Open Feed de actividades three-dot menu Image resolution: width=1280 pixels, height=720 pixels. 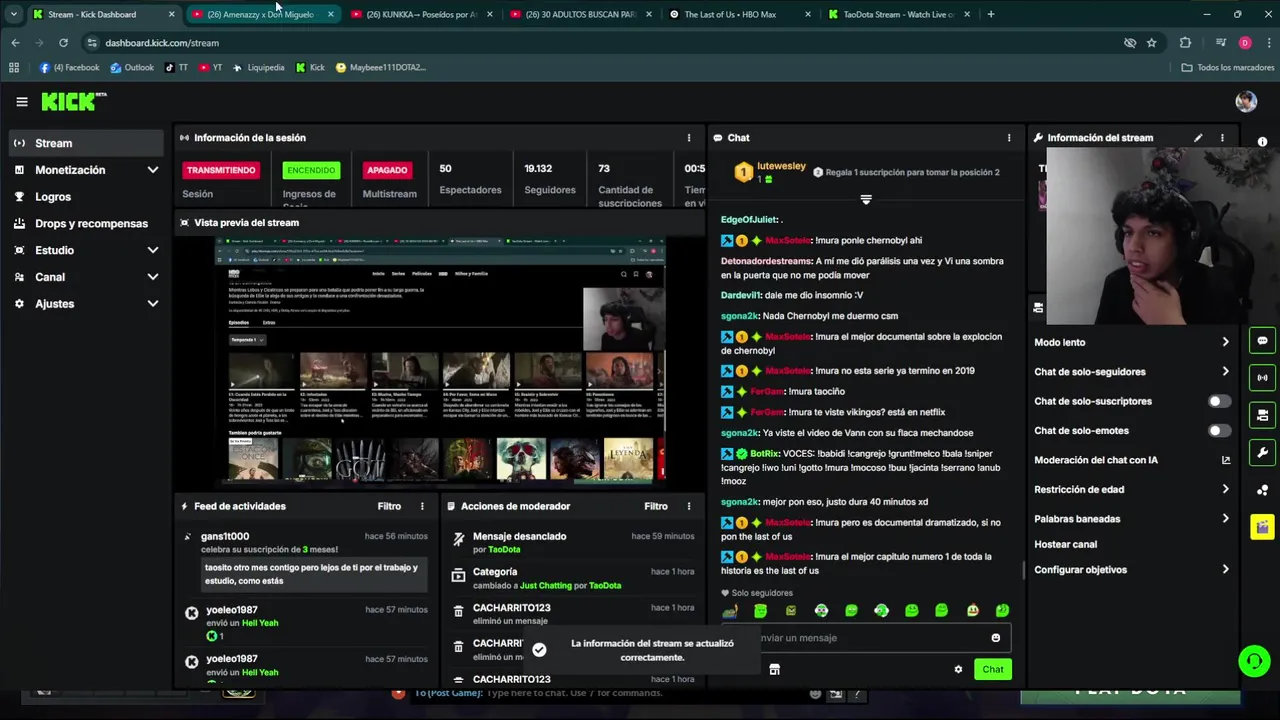point(422,506)
